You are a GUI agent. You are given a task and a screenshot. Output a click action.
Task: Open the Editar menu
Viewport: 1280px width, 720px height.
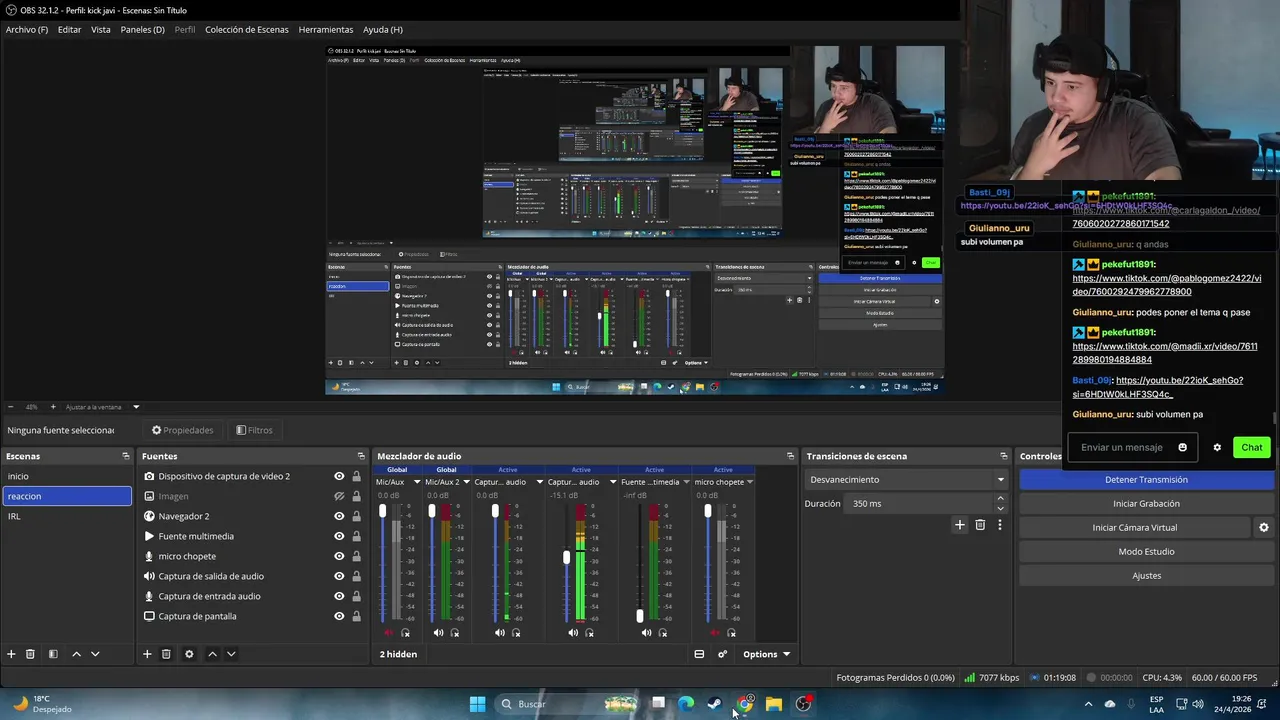pyautogui.click(x=69, y=30)
